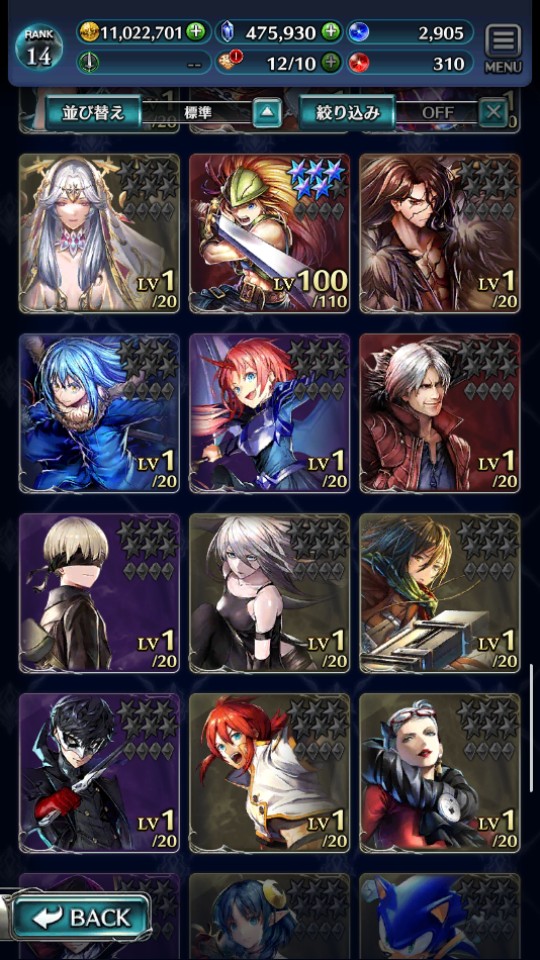The height and width of the screenshot is (960, 540).
Task: Expand the sort order arrow next to 標準
Action: [x=267, y=113]
